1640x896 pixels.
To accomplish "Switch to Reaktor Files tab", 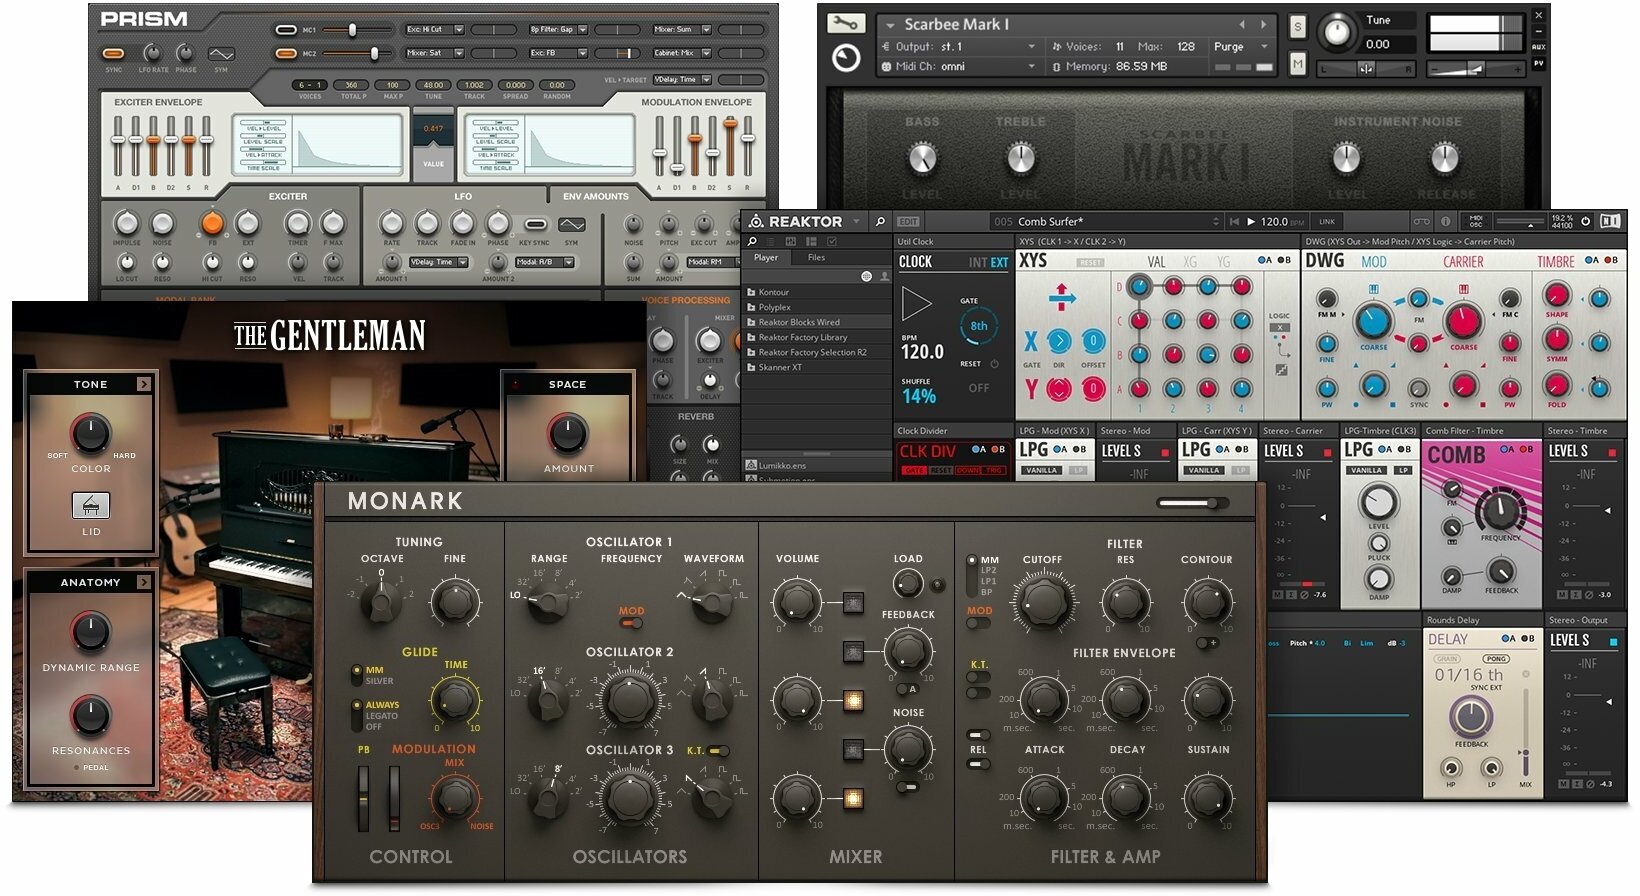I will pyautogui.click(x=816, y=257).
